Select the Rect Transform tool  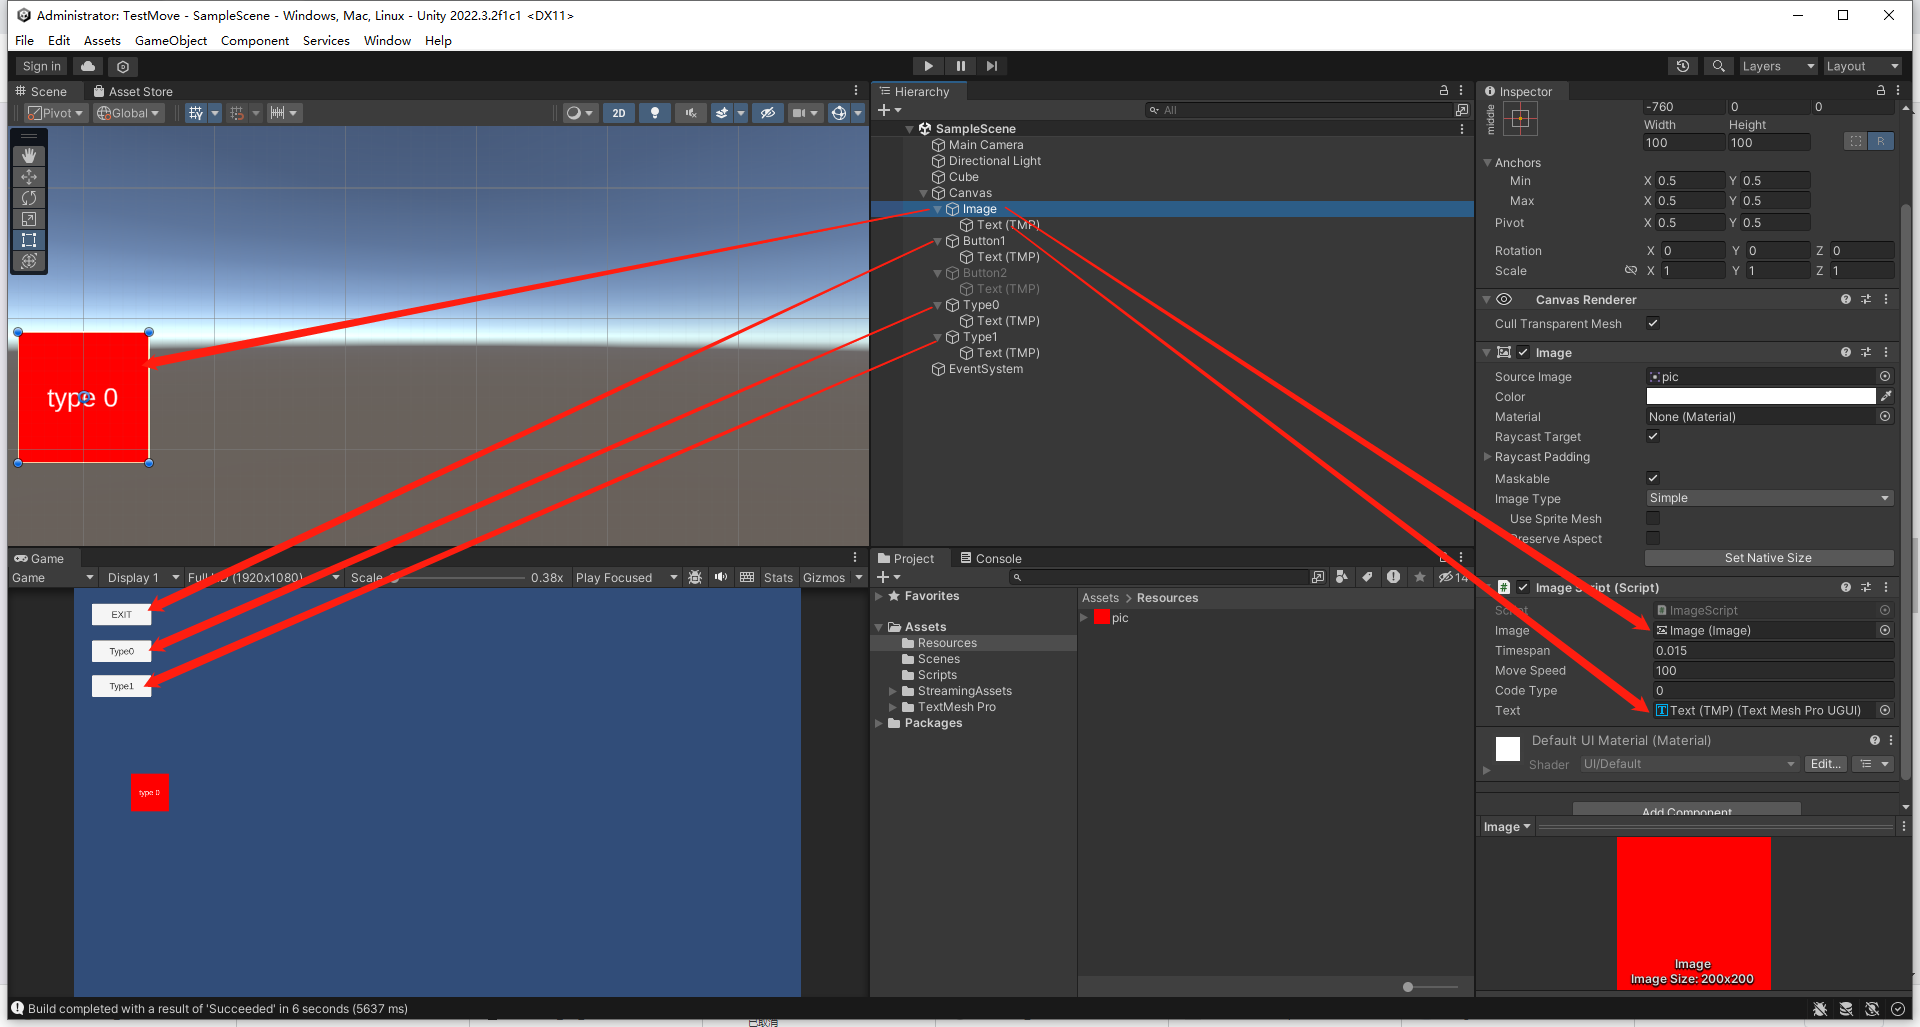[29, 240]
